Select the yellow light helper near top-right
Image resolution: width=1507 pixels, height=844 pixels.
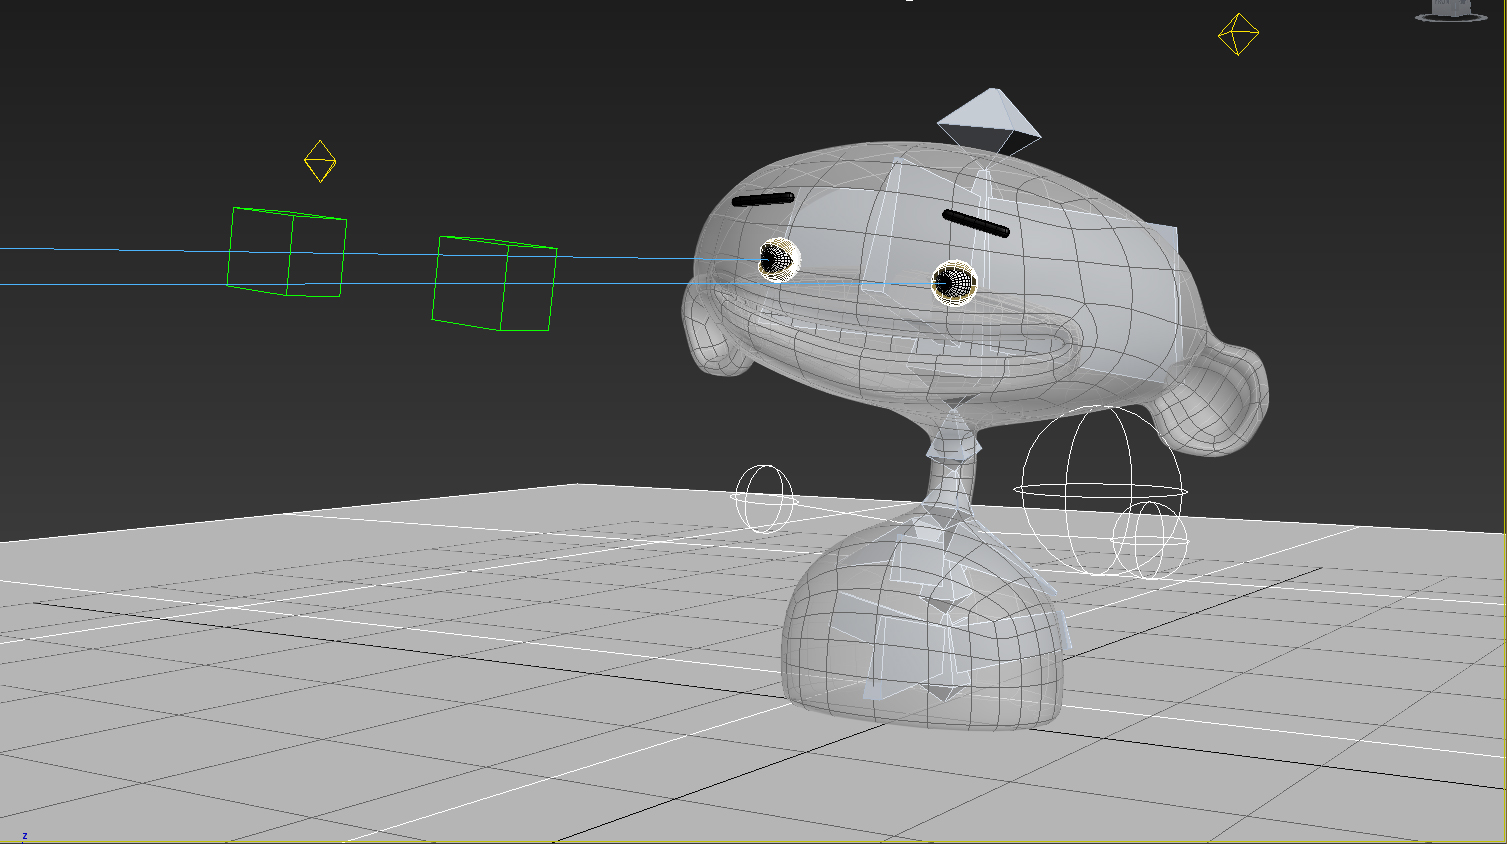point(1238,34)
